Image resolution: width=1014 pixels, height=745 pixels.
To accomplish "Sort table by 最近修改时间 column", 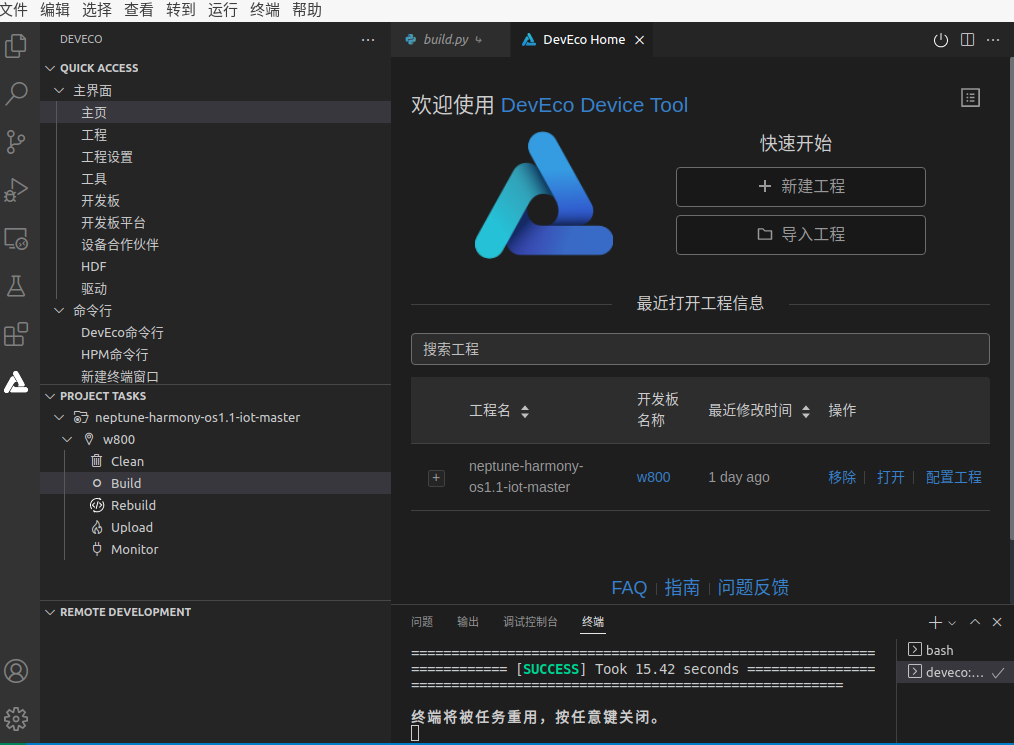I will tap(805, 411).
